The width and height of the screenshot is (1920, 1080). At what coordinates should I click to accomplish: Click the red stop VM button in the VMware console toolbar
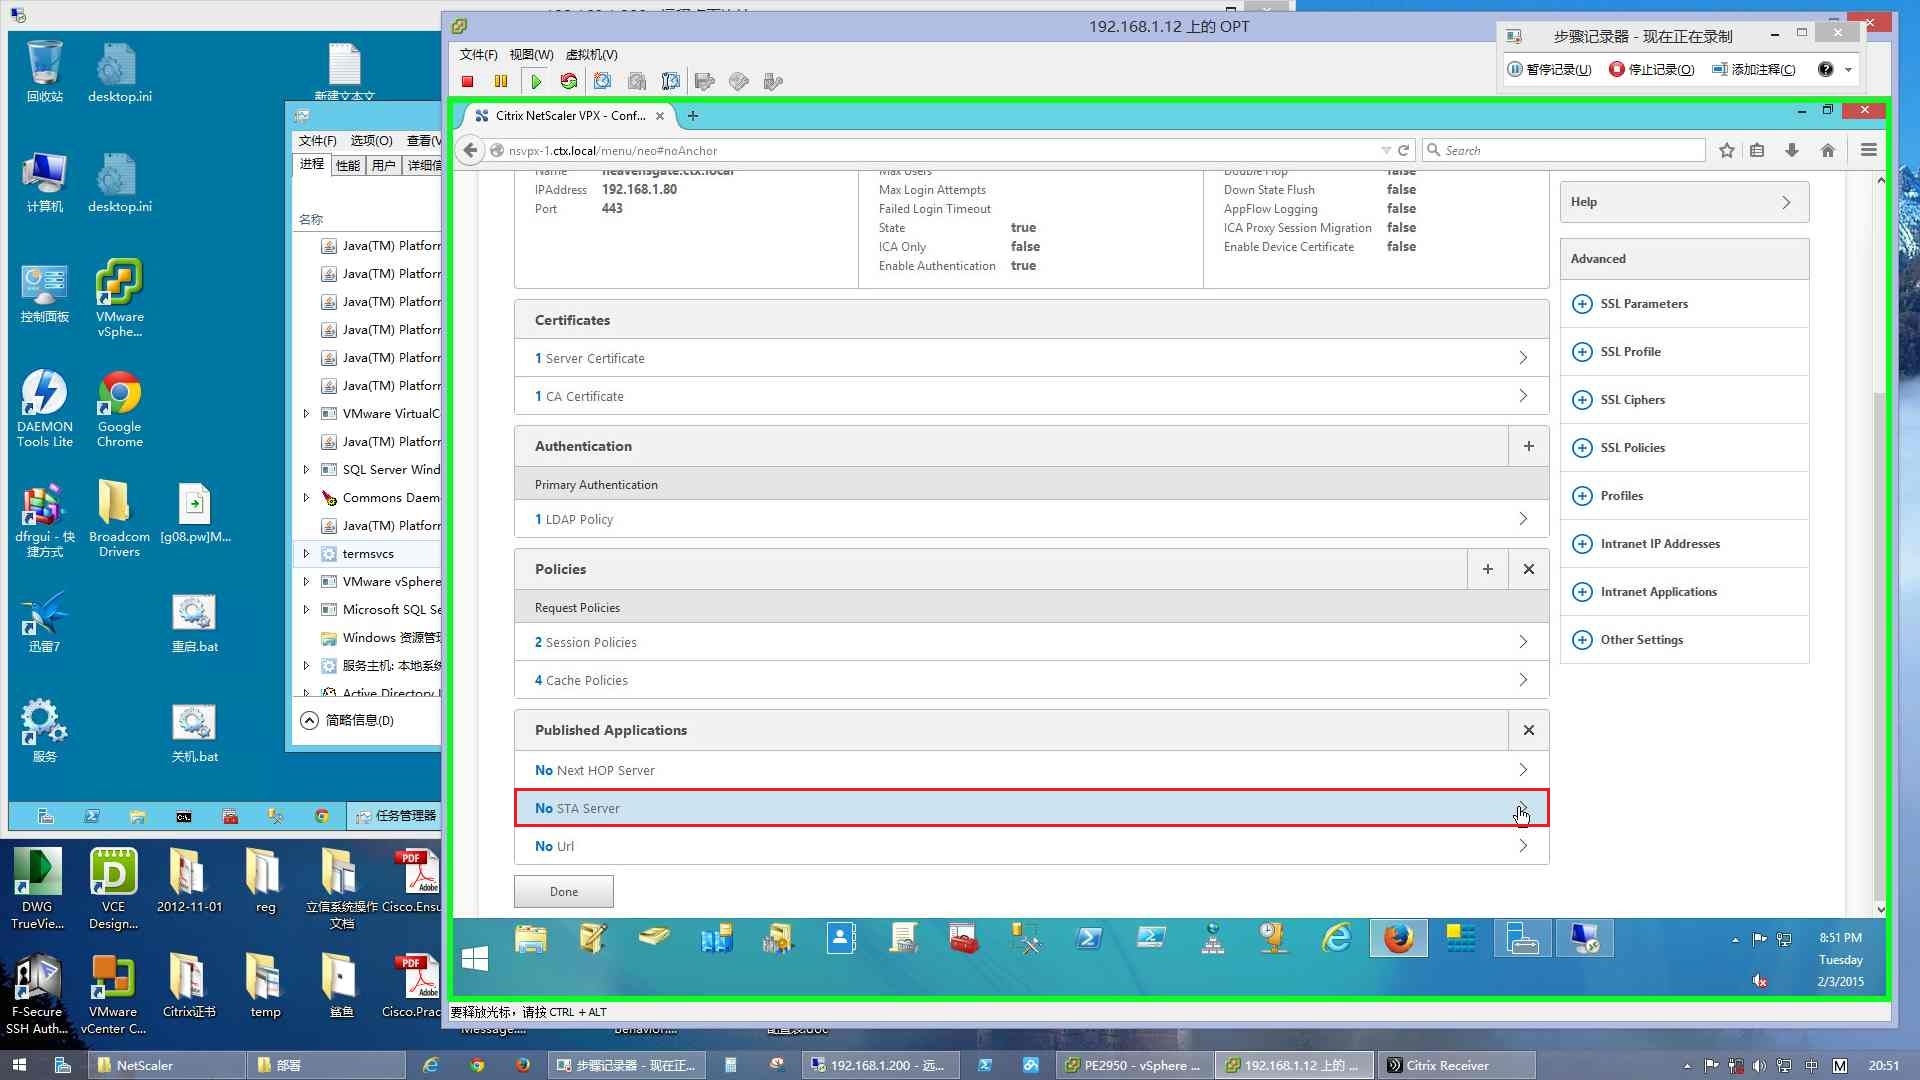467,81
